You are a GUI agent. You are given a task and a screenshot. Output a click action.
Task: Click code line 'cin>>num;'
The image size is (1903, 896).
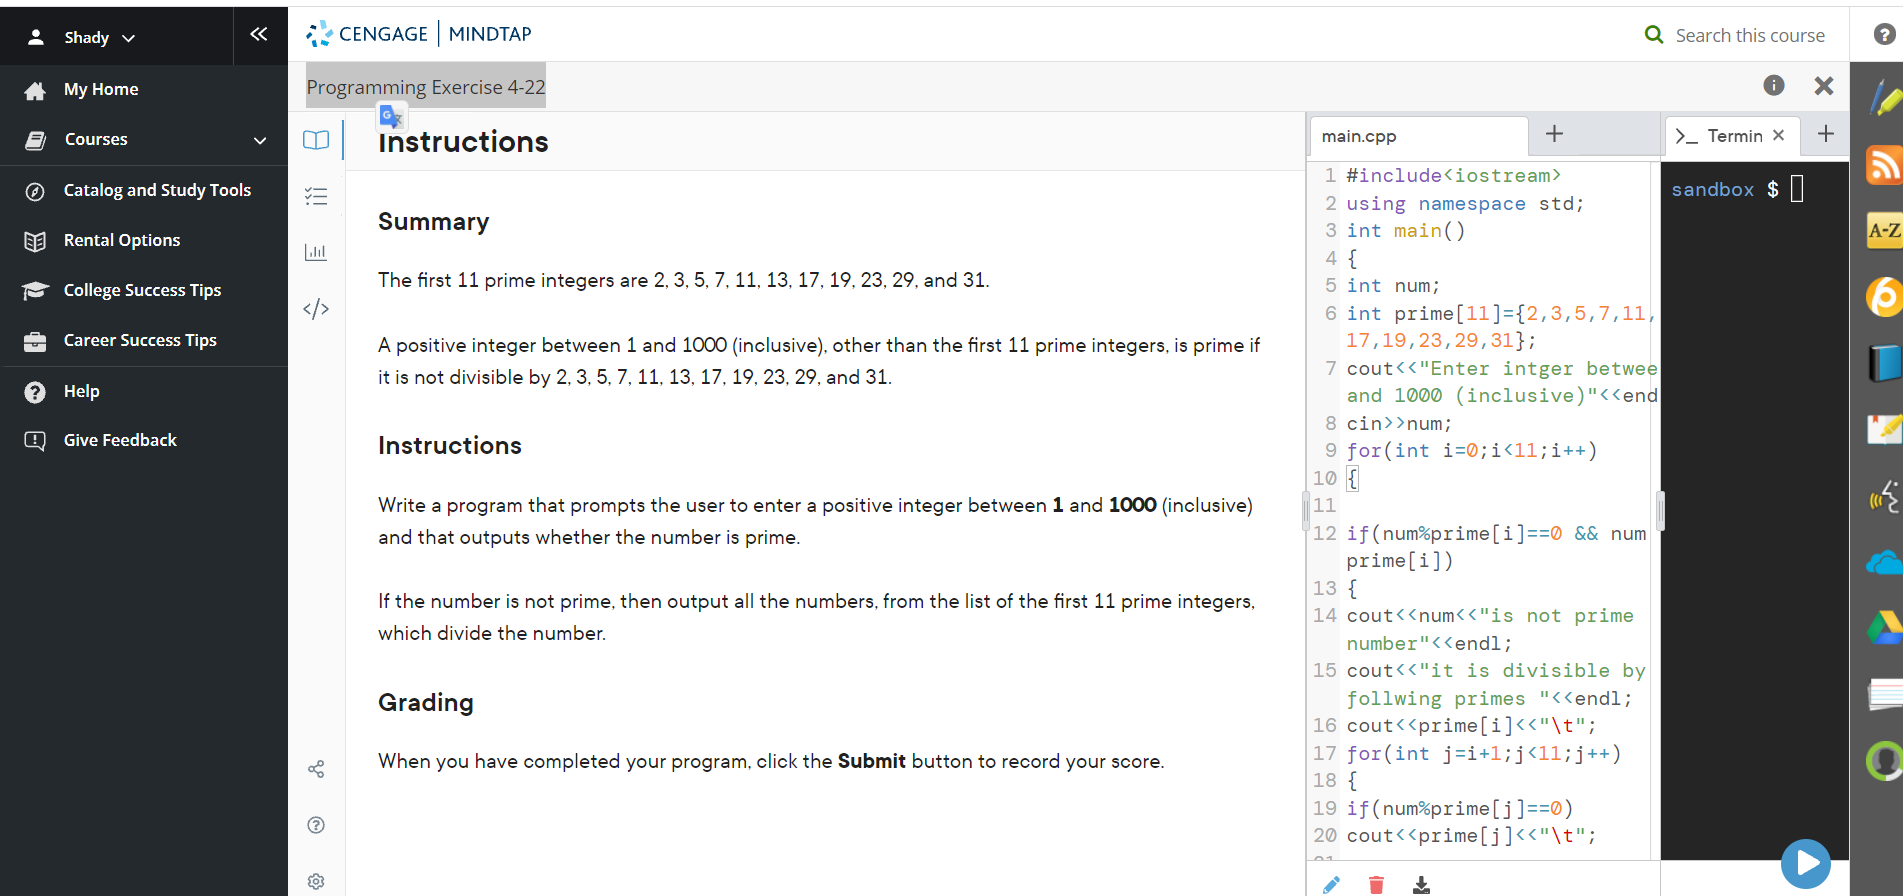[1399, 424]
